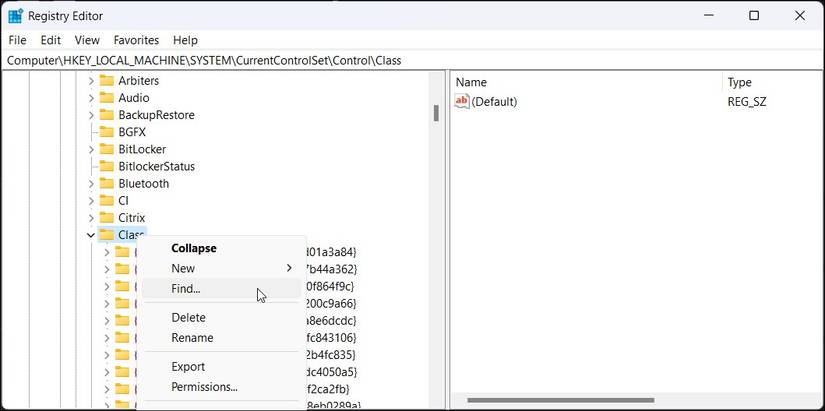Click the Audio folder icon
825x411 pixels.
pyautogui.click(x=106, y=98)
